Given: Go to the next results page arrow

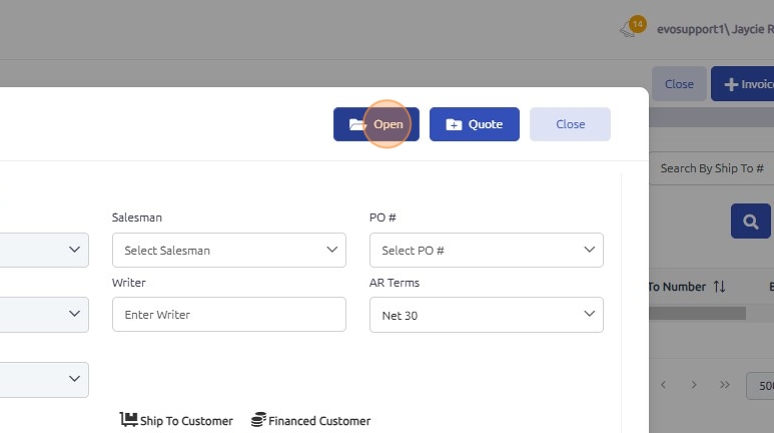Looking at the screenshot, I should point(693,385).
